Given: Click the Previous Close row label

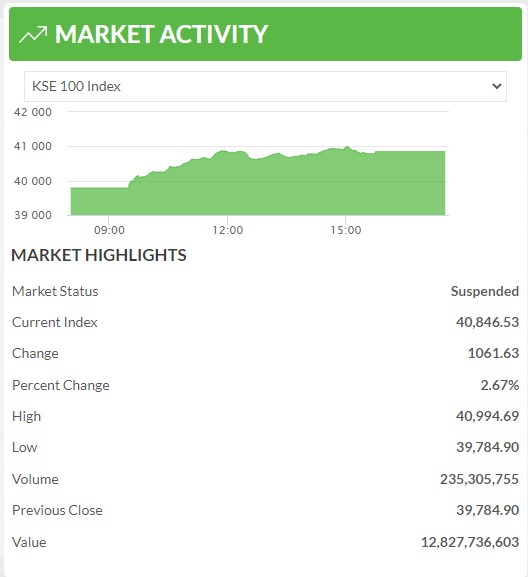Looking at the screenshot, I should (57, 510).
